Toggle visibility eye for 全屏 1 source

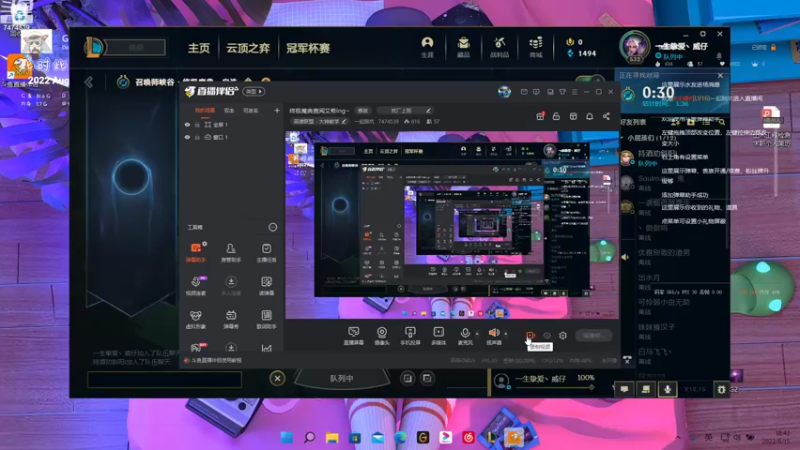(187, 124)
